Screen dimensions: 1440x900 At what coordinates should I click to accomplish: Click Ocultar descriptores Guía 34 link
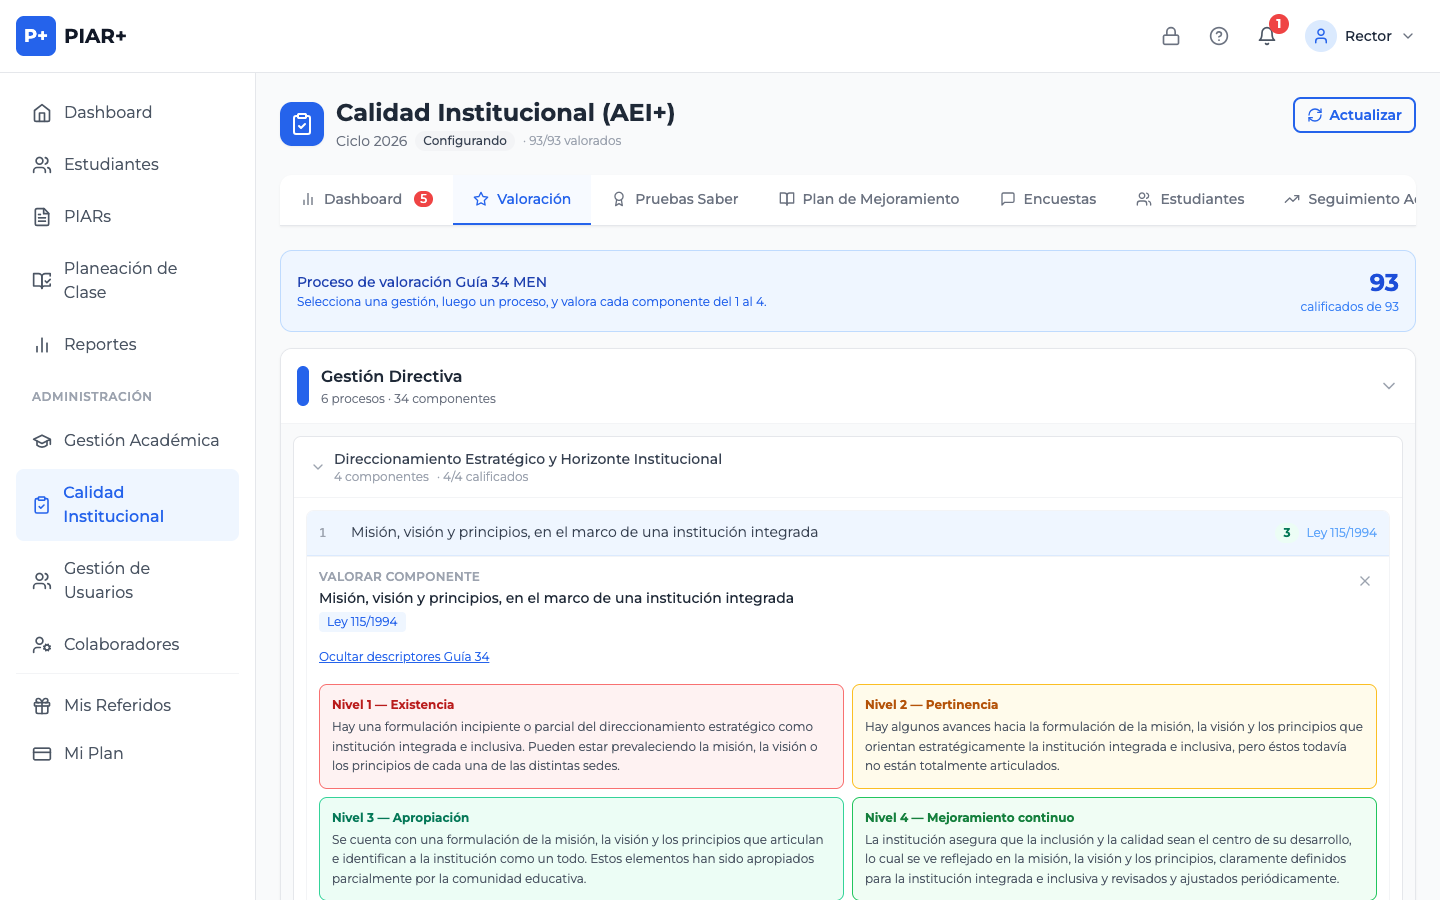click(404, 657)
